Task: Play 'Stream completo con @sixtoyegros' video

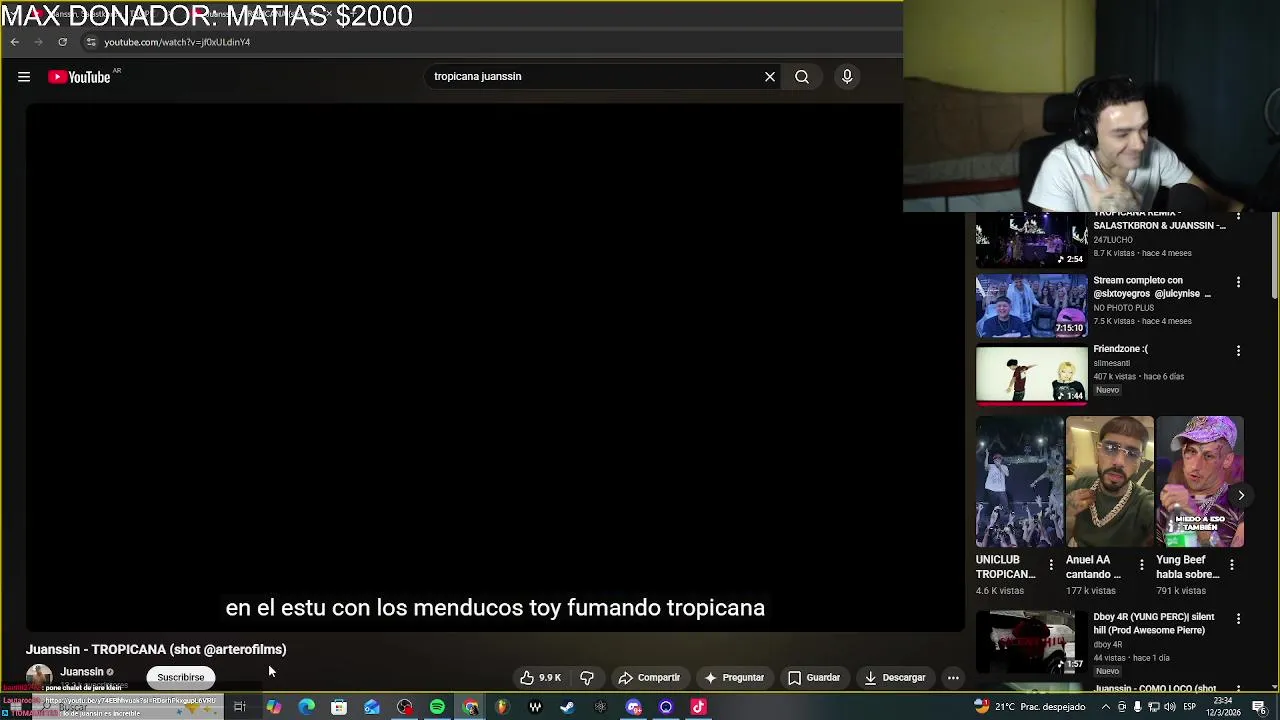Action: [x=1031, y=305]
